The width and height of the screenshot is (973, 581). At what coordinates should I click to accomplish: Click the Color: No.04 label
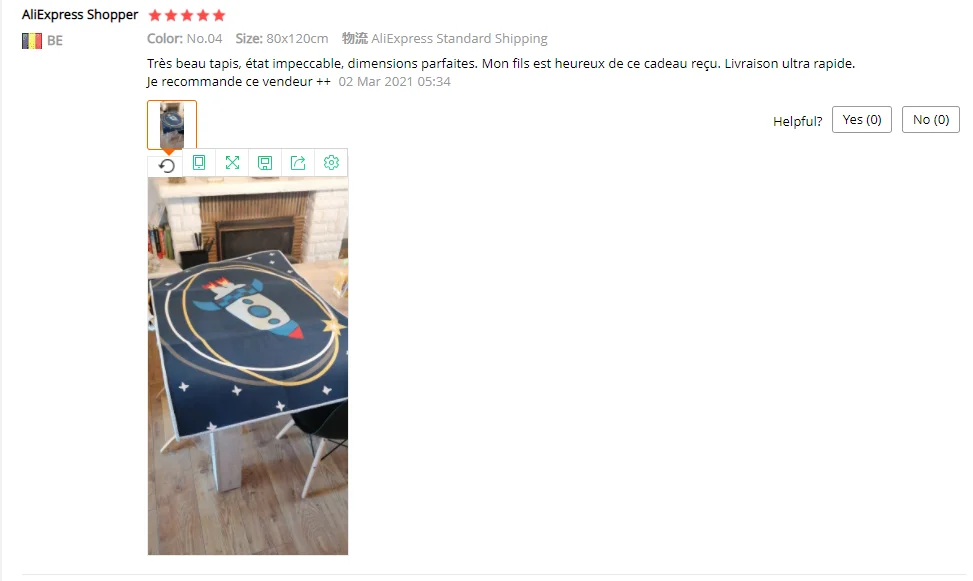pos(184,38)
